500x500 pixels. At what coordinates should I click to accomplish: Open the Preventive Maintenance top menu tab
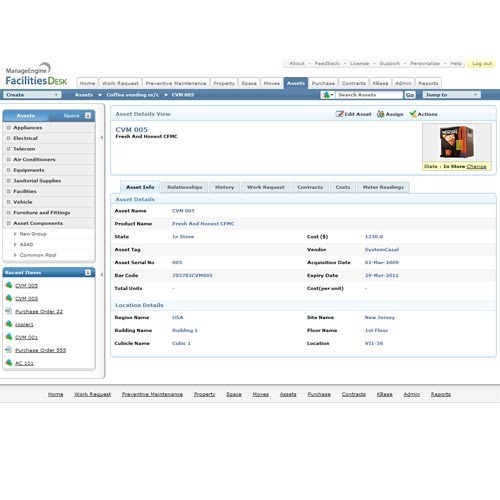tap(176, 83)
